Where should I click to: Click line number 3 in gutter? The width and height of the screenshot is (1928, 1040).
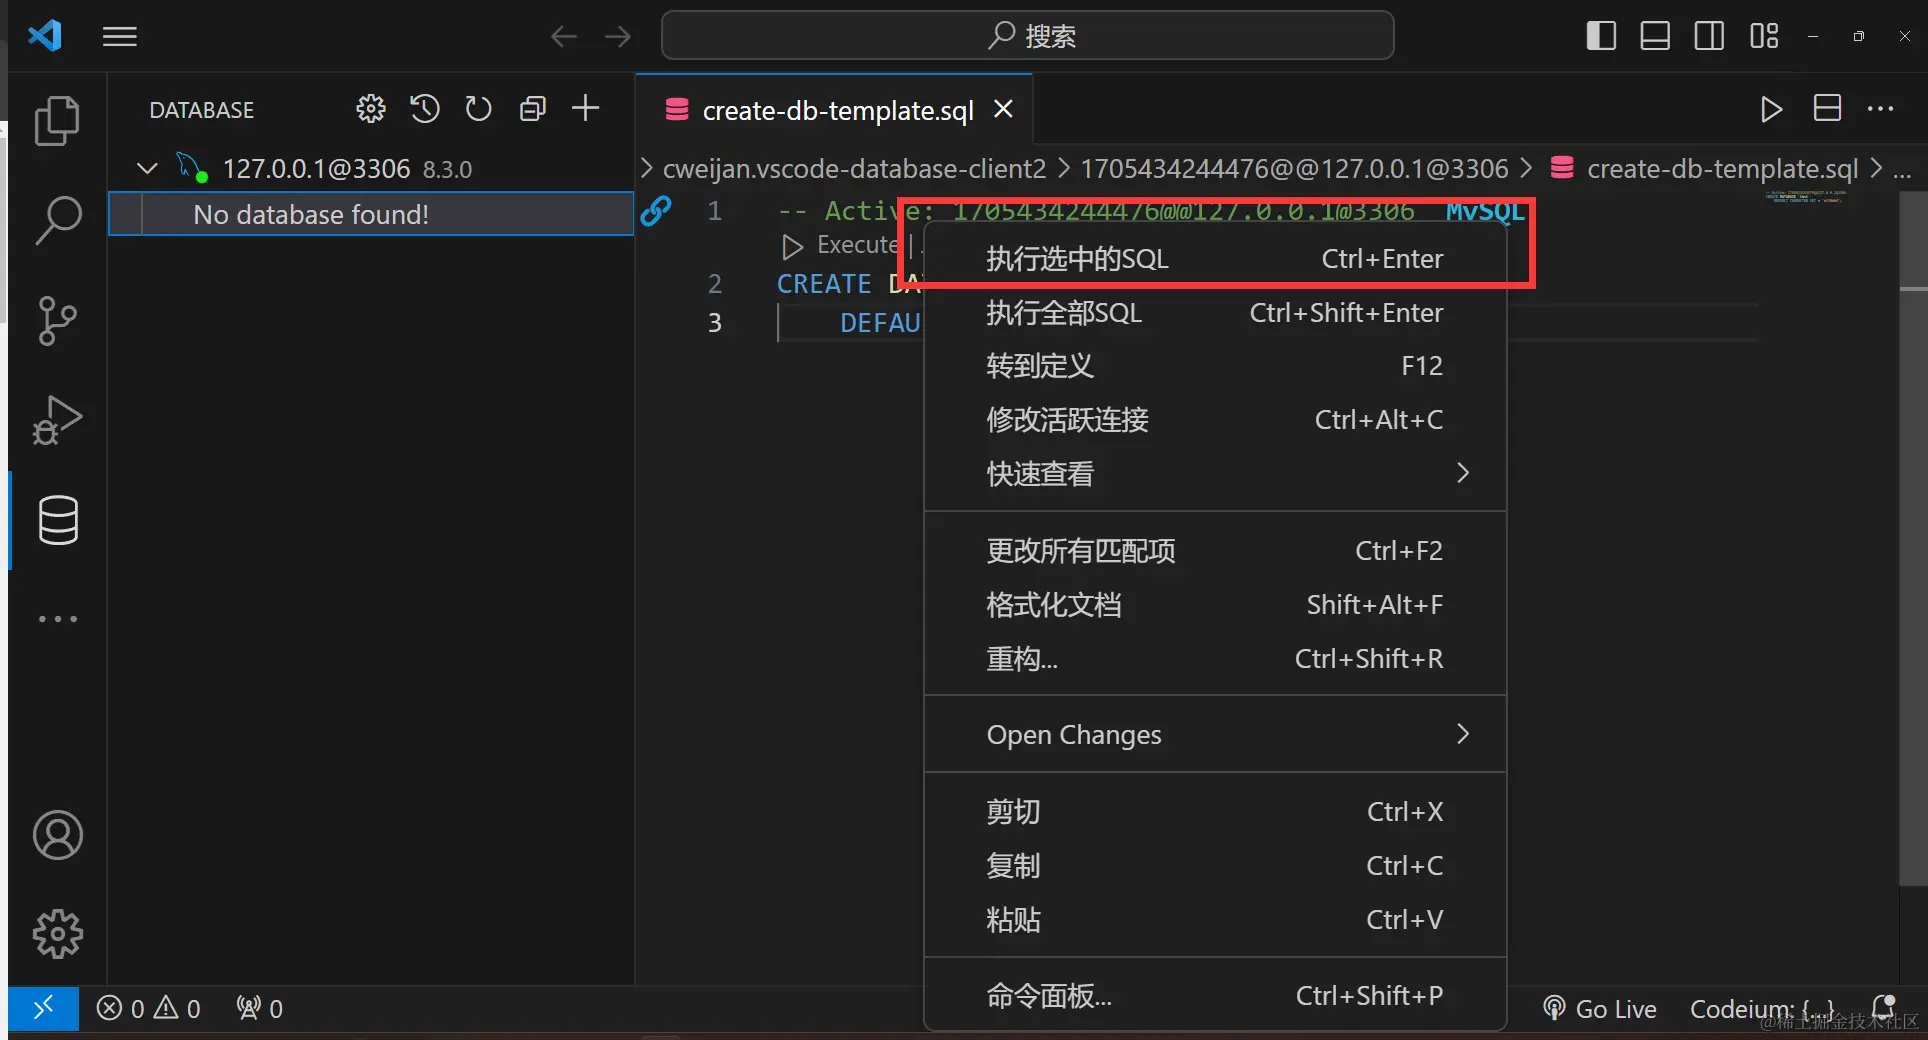[714, 322]
